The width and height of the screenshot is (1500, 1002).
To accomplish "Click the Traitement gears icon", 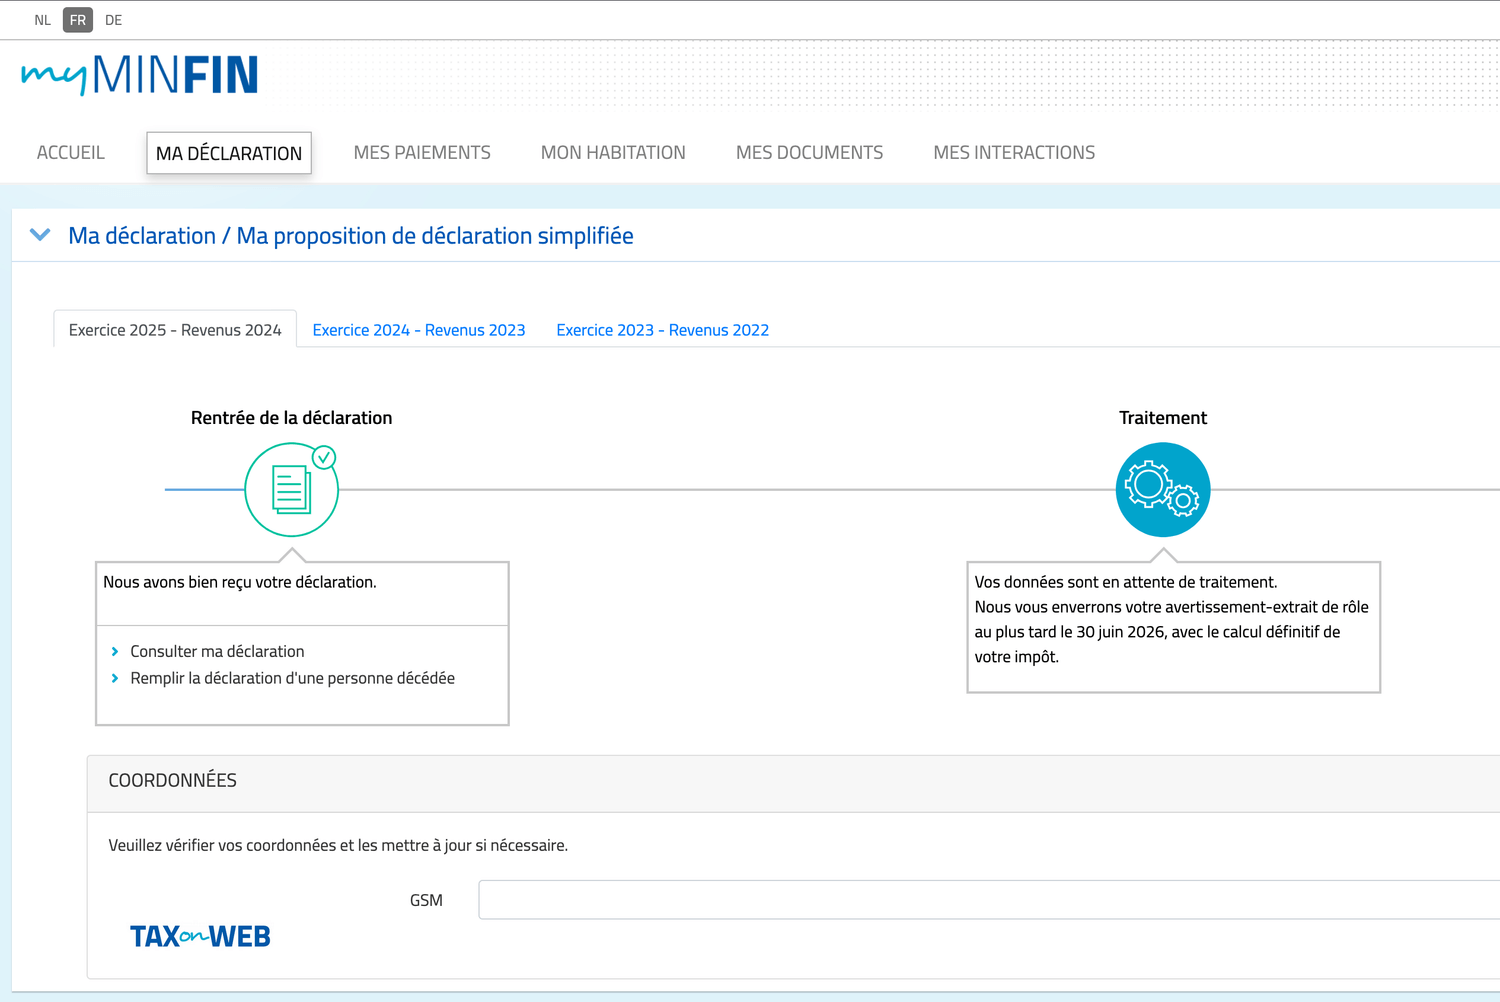I will point(1162,490).
